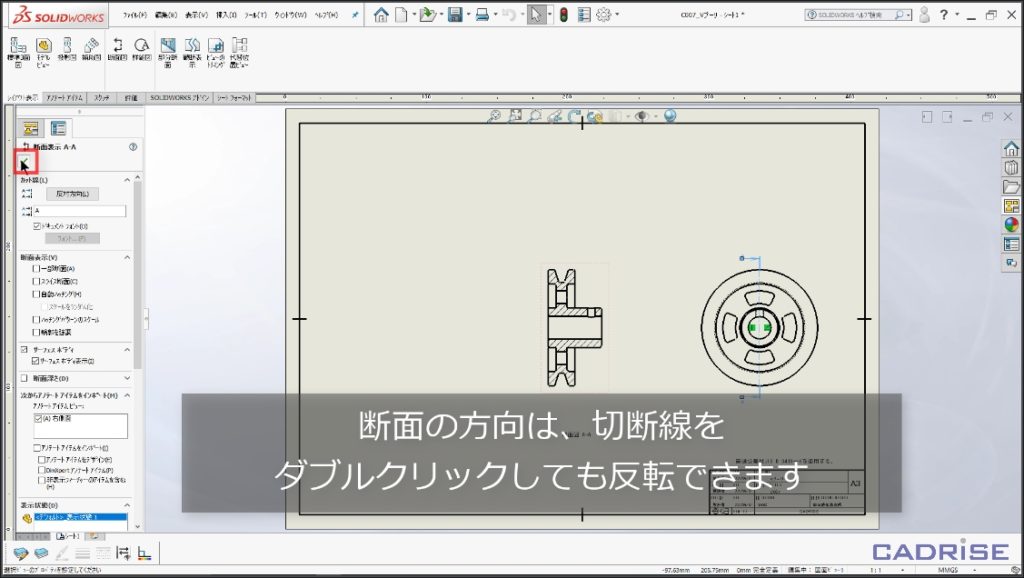Open the dropdown arrow beside Print icon
Viewport: 1024px width, 578px height.
tap(497, 15)
